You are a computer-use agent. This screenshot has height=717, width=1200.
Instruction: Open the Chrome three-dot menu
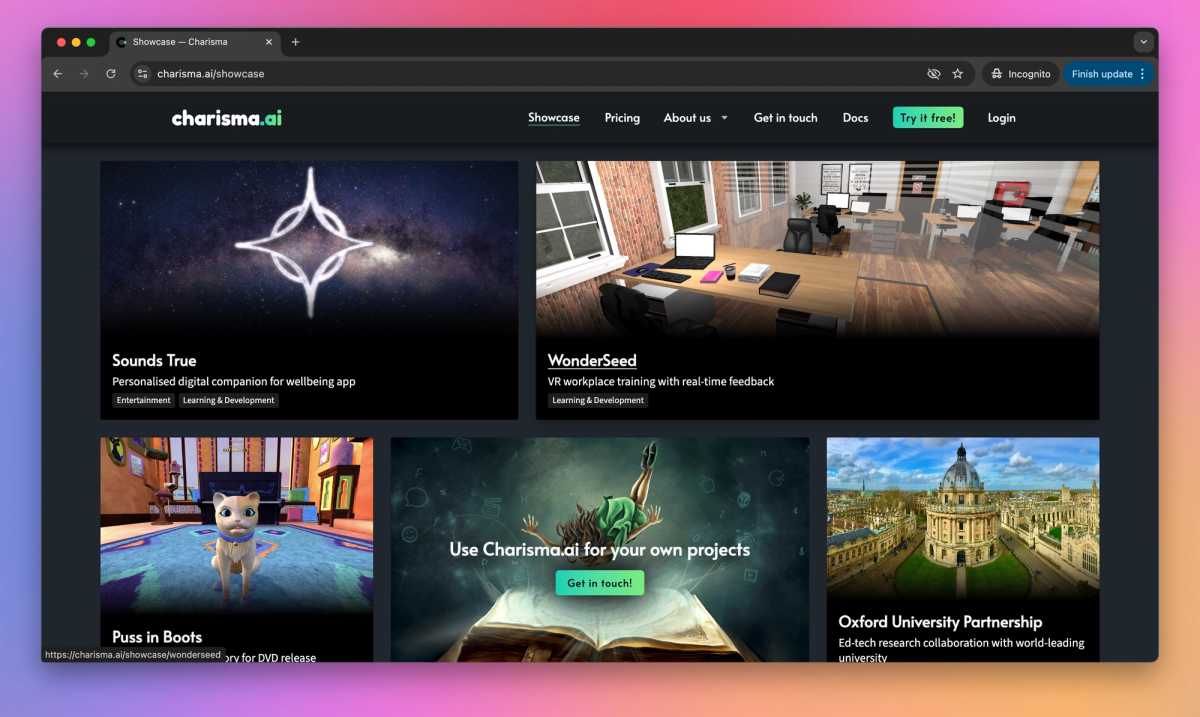tap(1143, 74)
